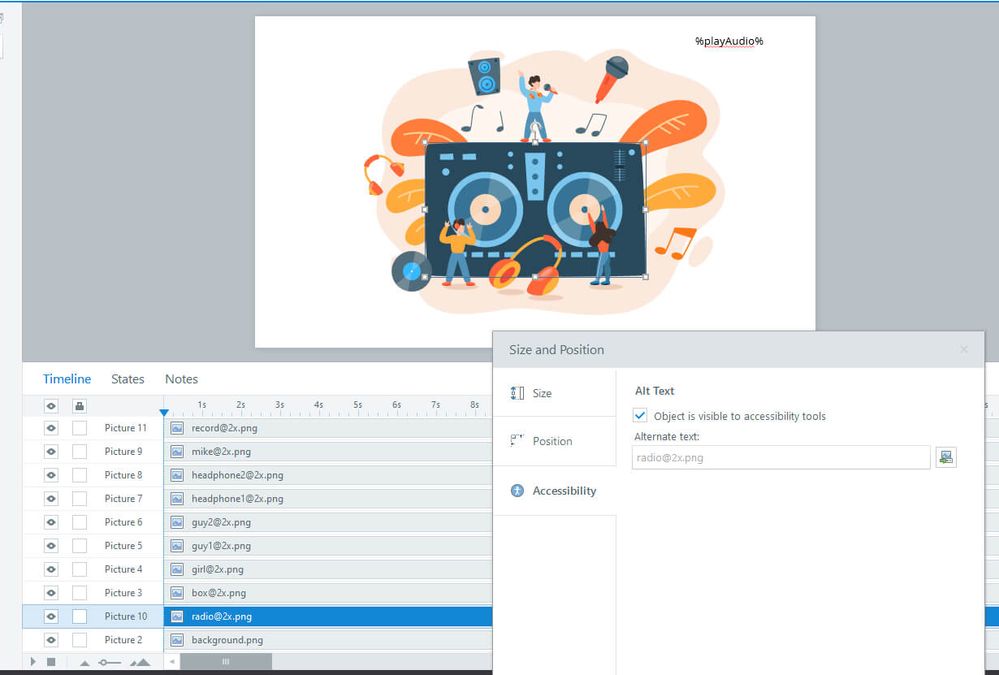
Task: Select the Accessibility section in dialog
Action: [554, 491]
